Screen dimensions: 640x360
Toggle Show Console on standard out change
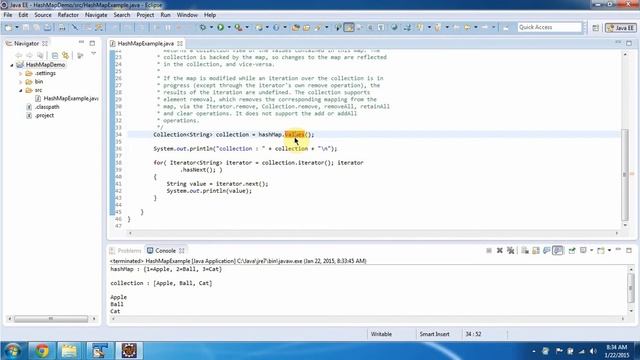point(547,250)
